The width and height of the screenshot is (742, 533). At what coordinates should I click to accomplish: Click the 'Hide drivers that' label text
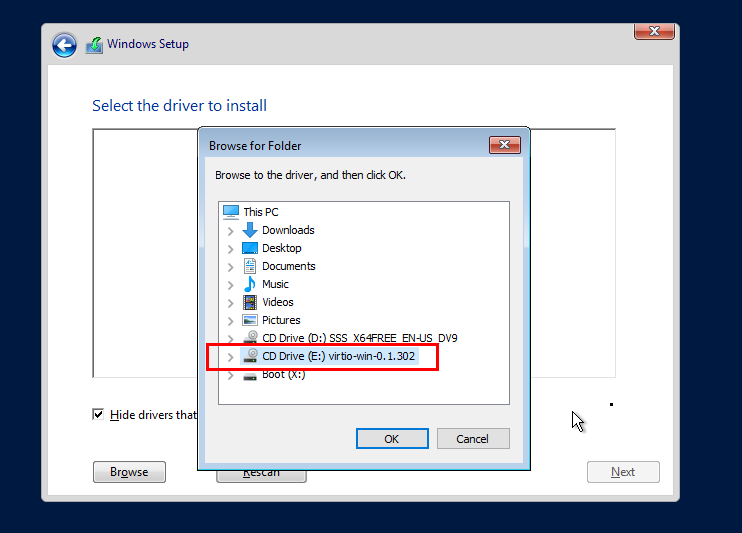[x=153, y=415]
